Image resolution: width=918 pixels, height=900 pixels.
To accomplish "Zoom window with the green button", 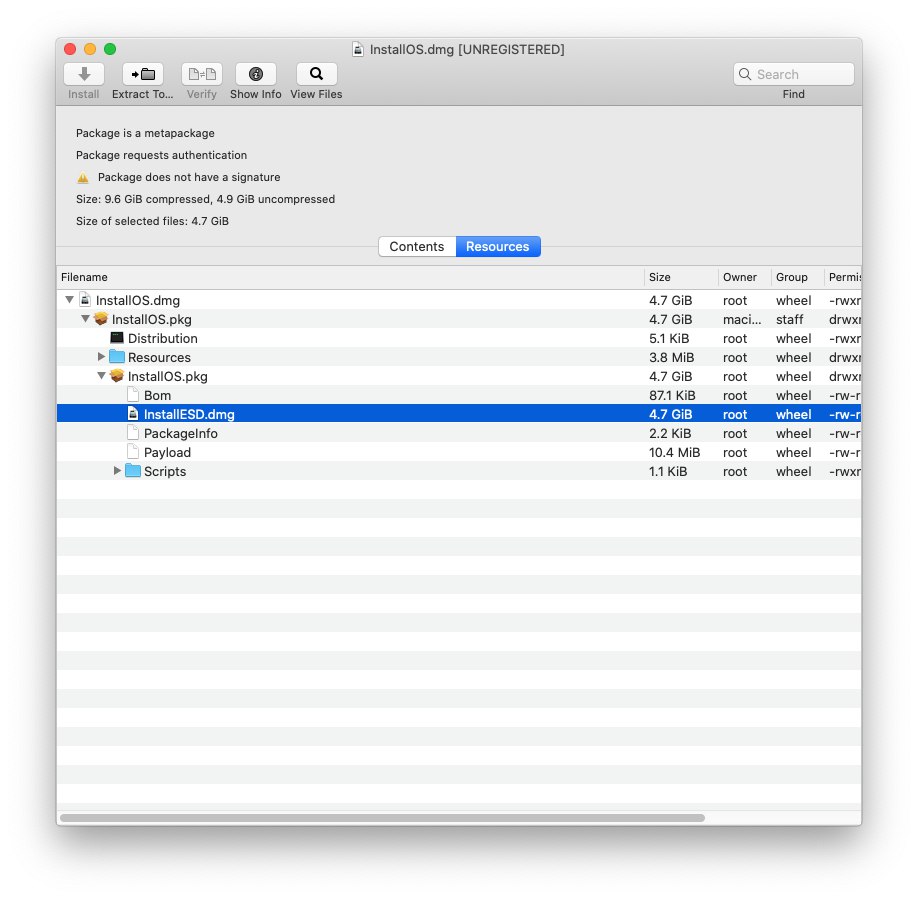I will point(110,49).
